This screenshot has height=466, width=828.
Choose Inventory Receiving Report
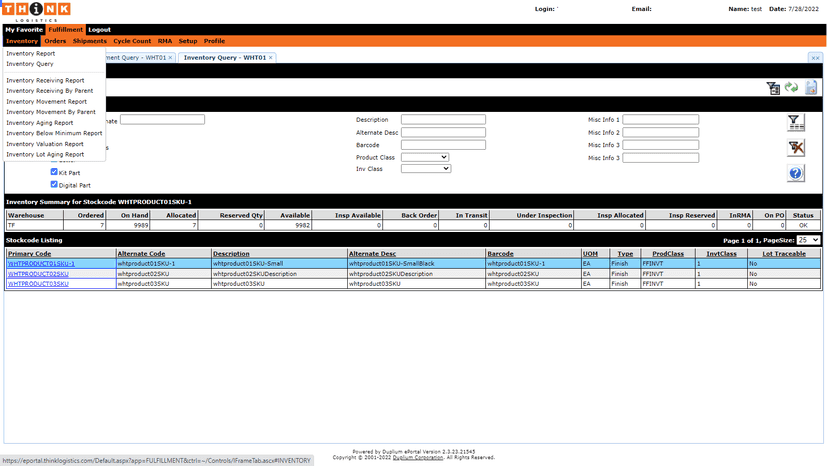[x=45, y=80]
